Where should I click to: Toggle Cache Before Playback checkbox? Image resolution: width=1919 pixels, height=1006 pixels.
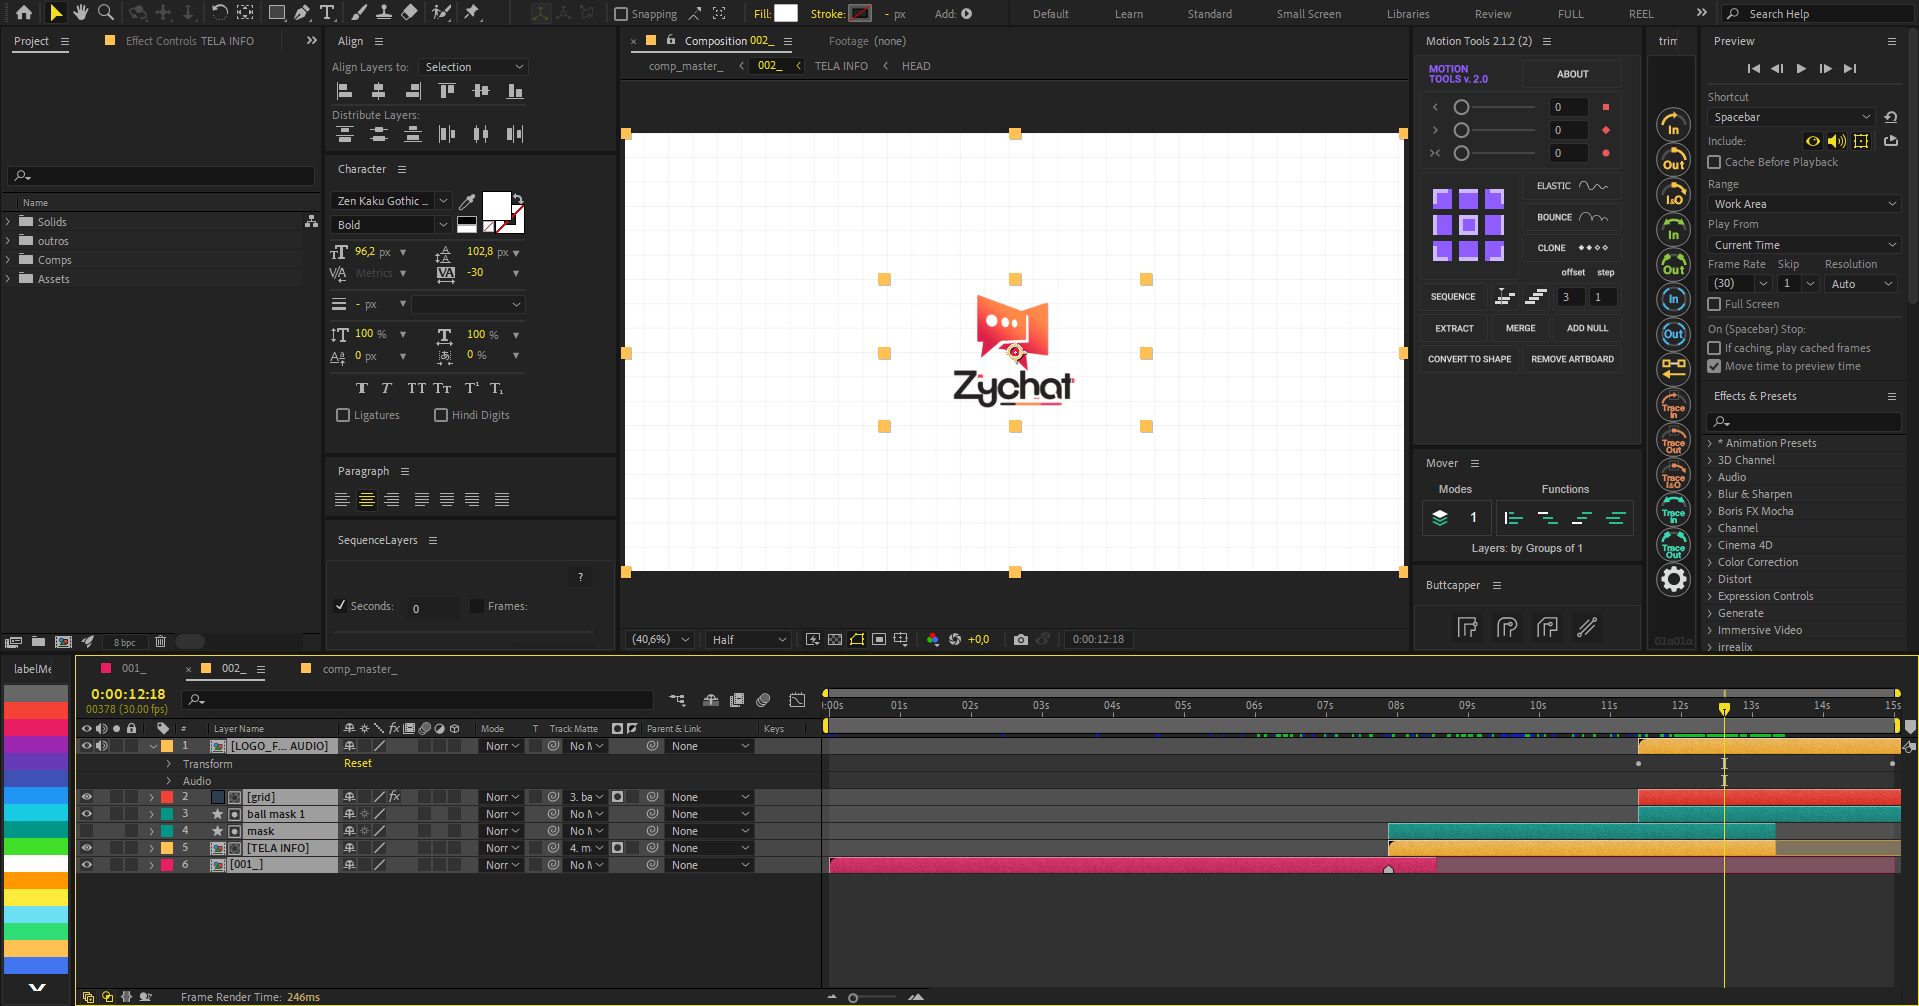1714,162
